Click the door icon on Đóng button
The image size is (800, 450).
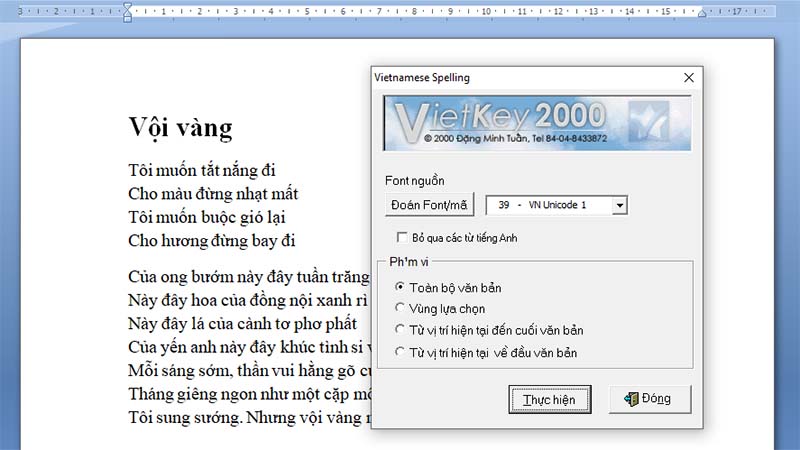click(x=631, y=399)
